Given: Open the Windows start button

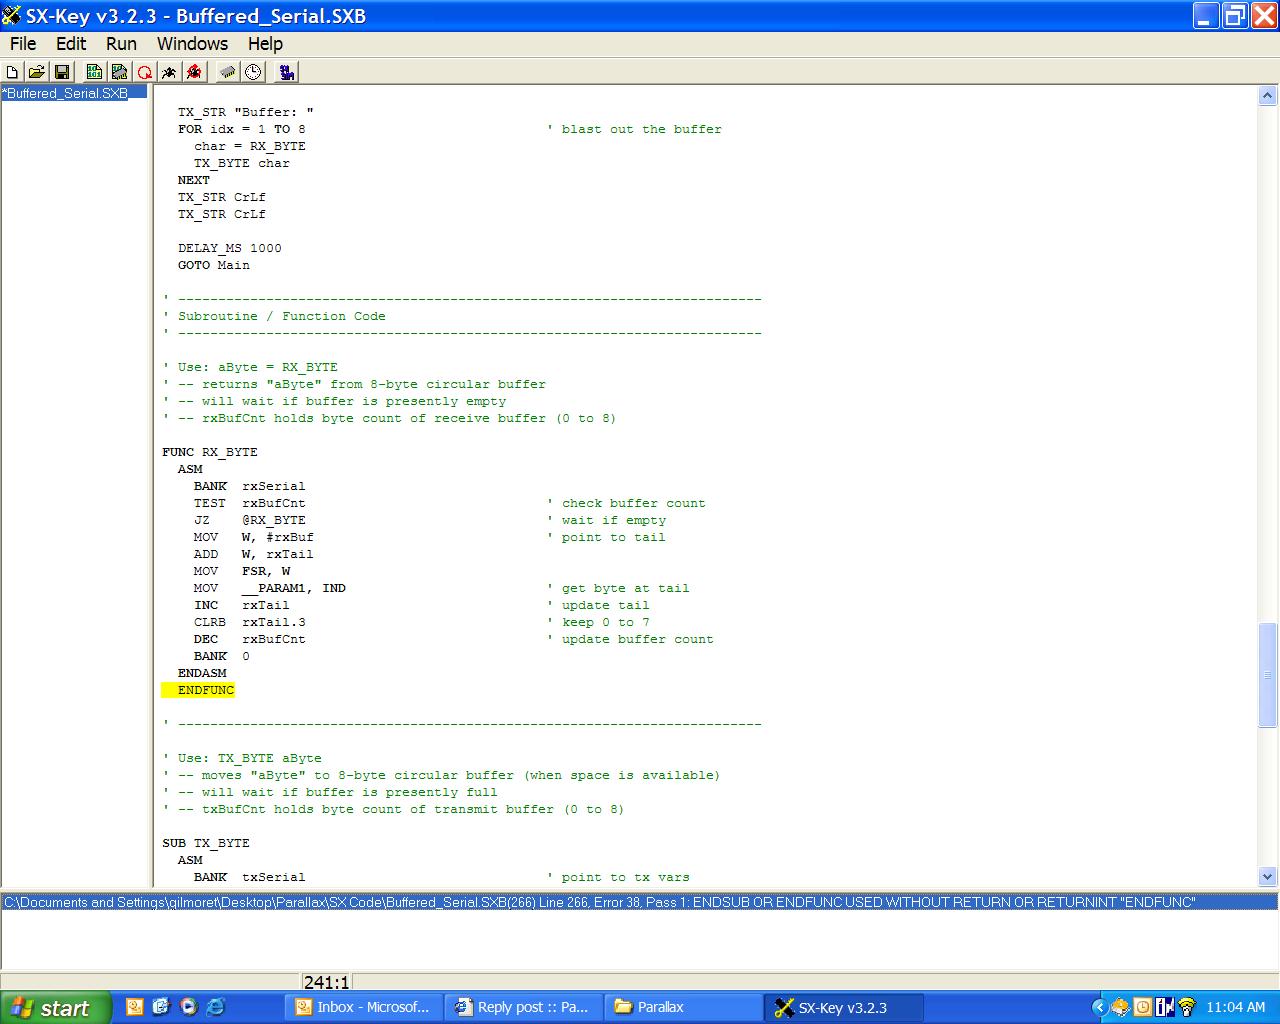Looking at the screenshot, I should click(x=52, y=1007).
